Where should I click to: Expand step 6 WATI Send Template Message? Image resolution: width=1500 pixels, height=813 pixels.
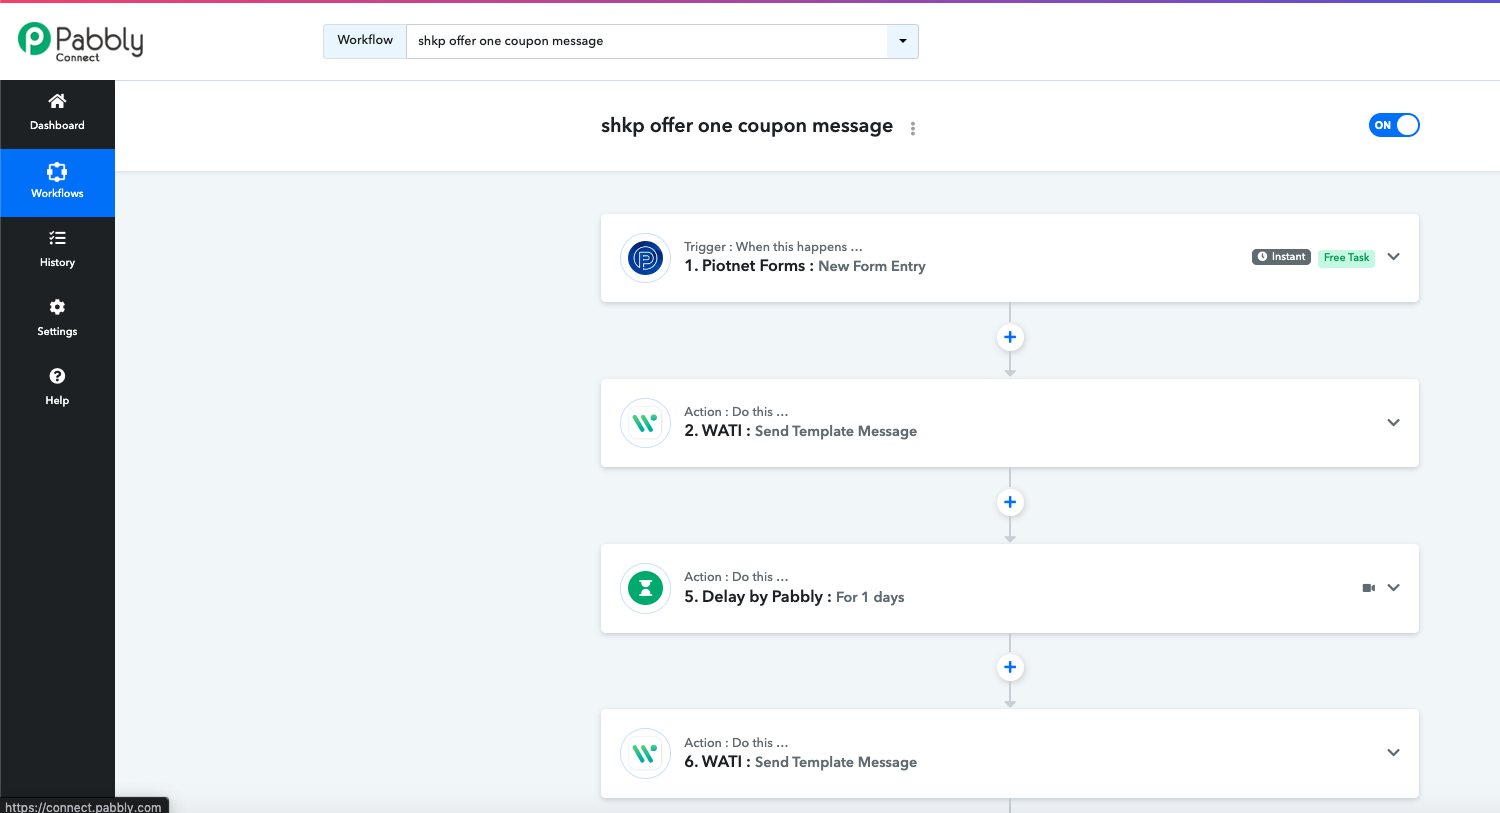coord(1394,752)
